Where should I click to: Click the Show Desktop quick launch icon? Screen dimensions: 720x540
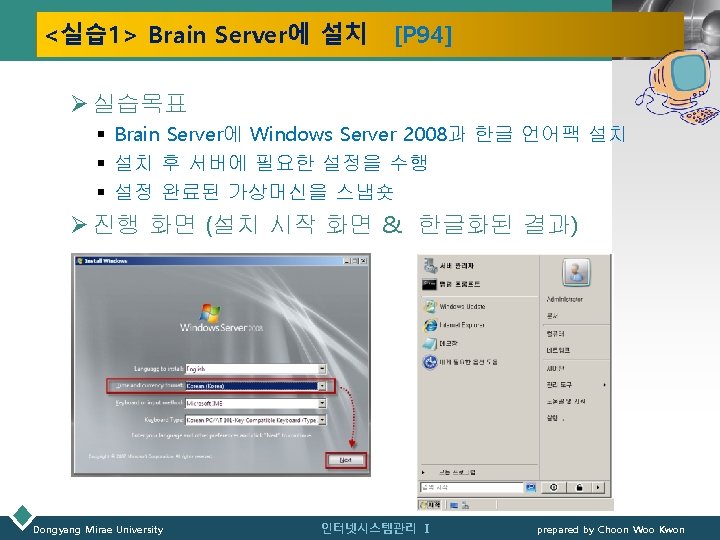454,506
